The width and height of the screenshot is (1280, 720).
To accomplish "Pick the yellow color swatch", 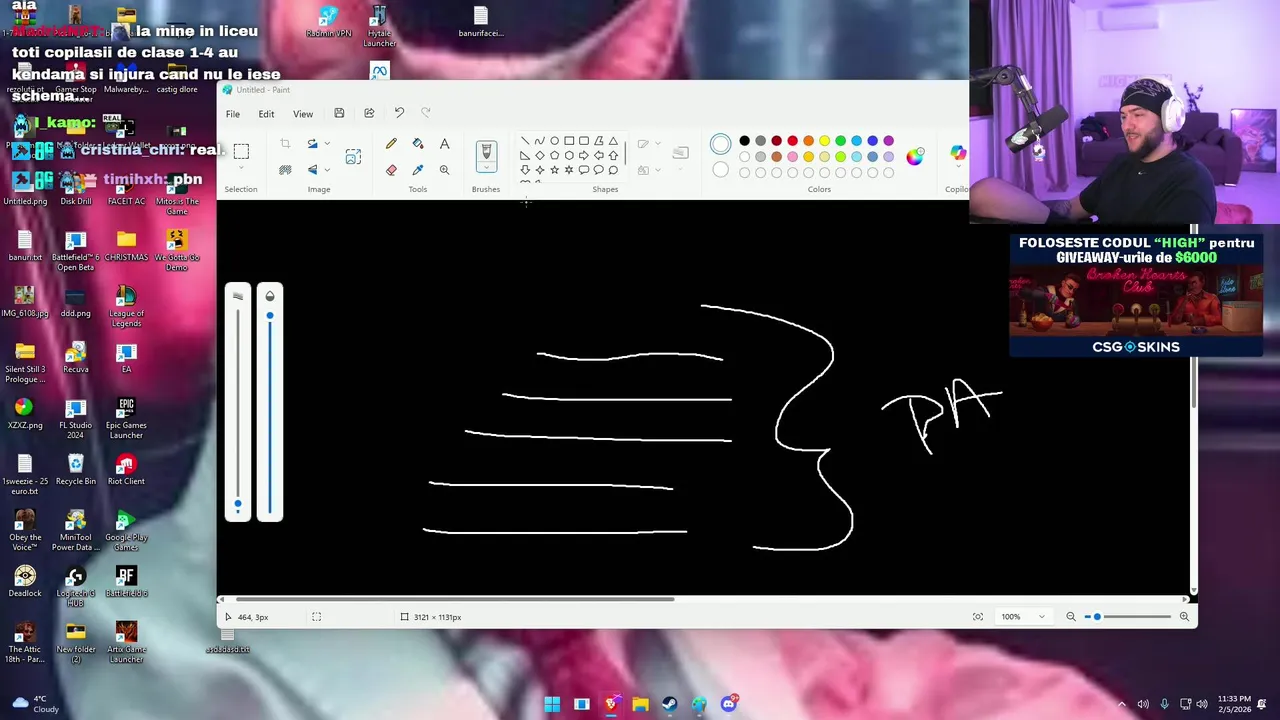I will (x=824, y=141).
